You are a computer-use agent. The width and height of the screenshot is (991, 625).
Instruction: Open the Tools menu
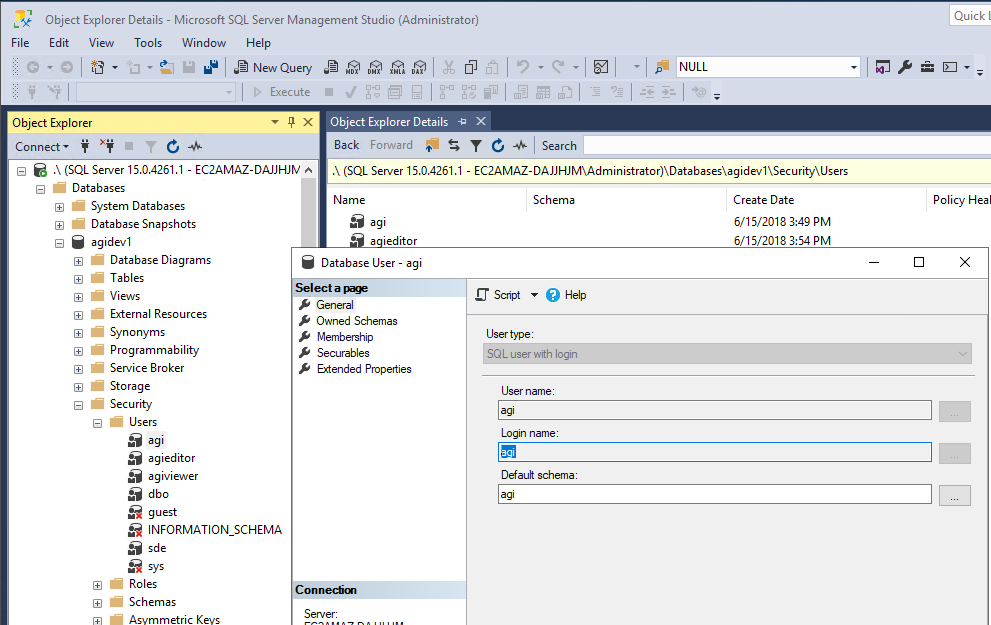pyautogui.click(x=148, y=43)
